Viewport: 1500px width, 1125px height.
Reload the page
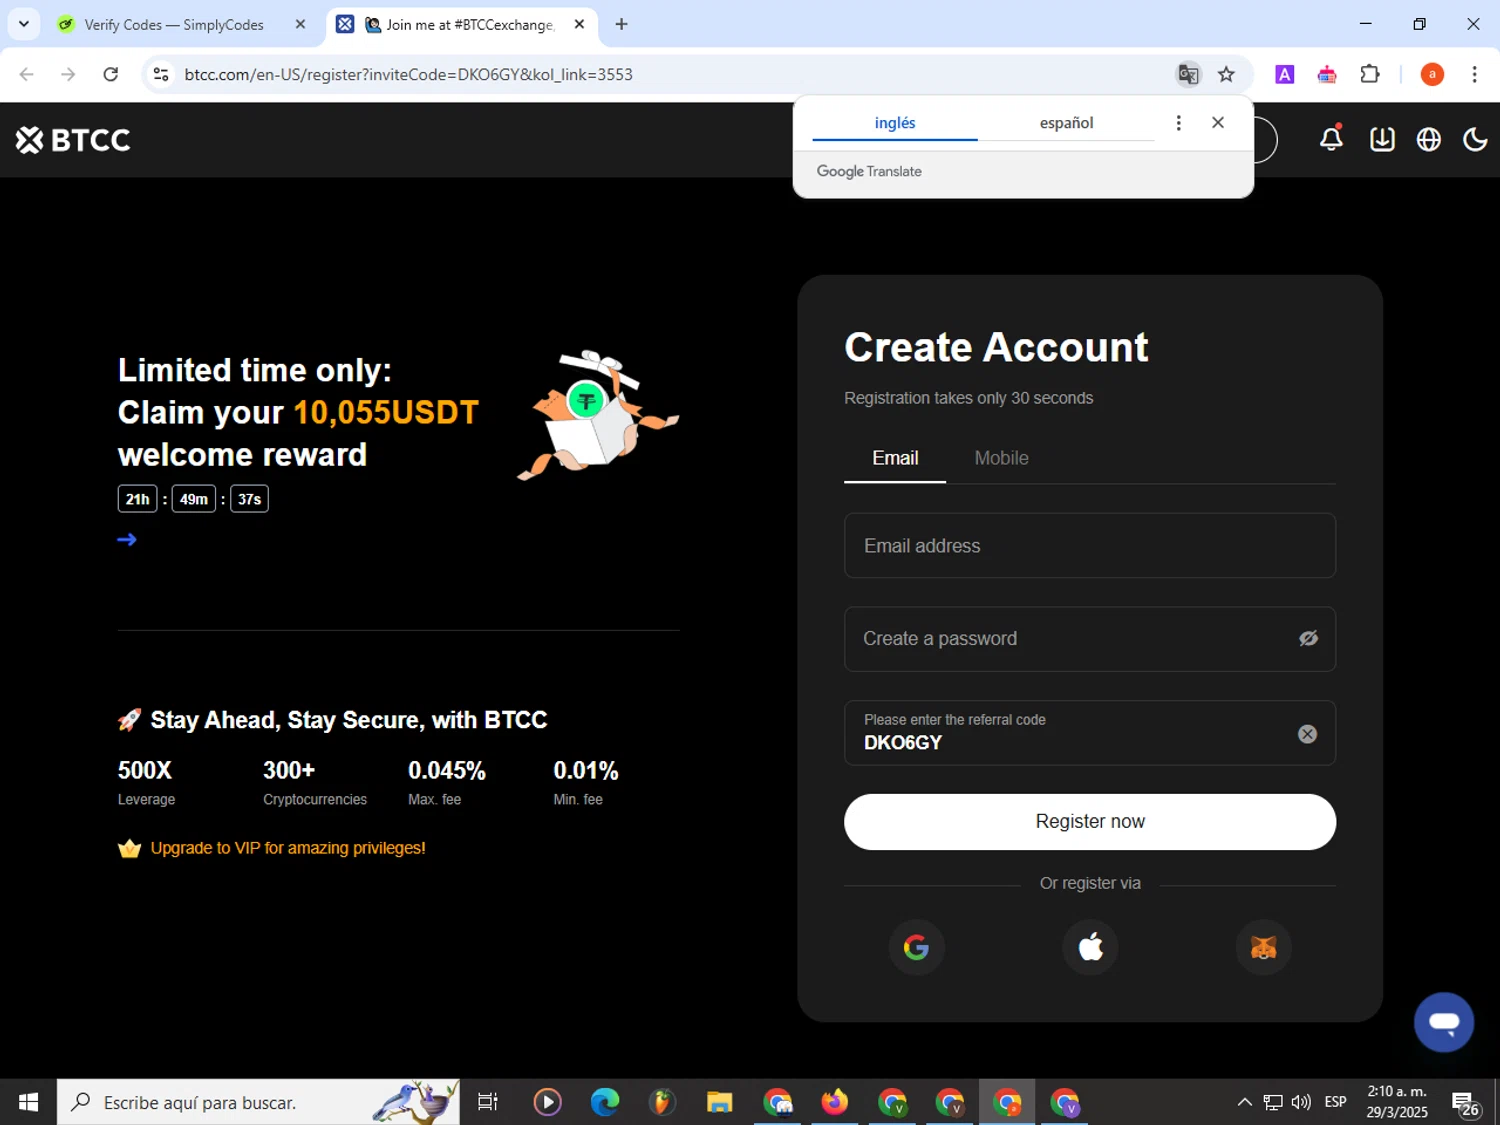coord(111,74)
